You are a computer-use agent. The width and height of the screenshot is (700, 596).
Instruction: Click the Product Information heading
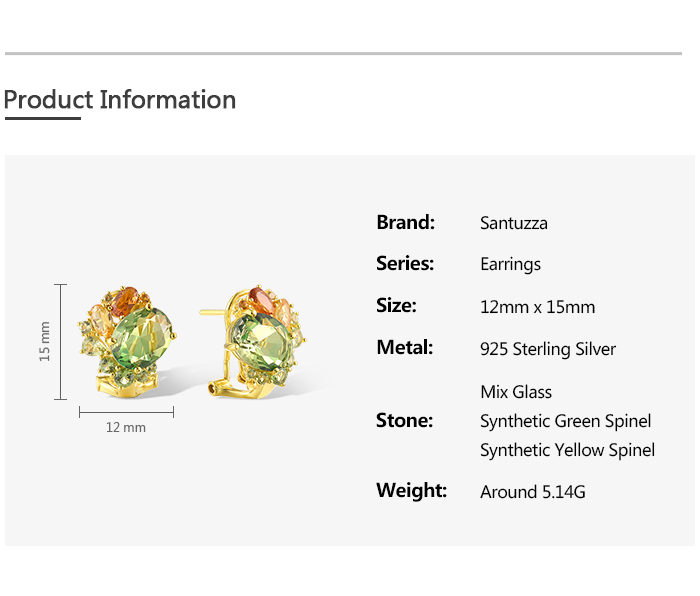[120, 100]
